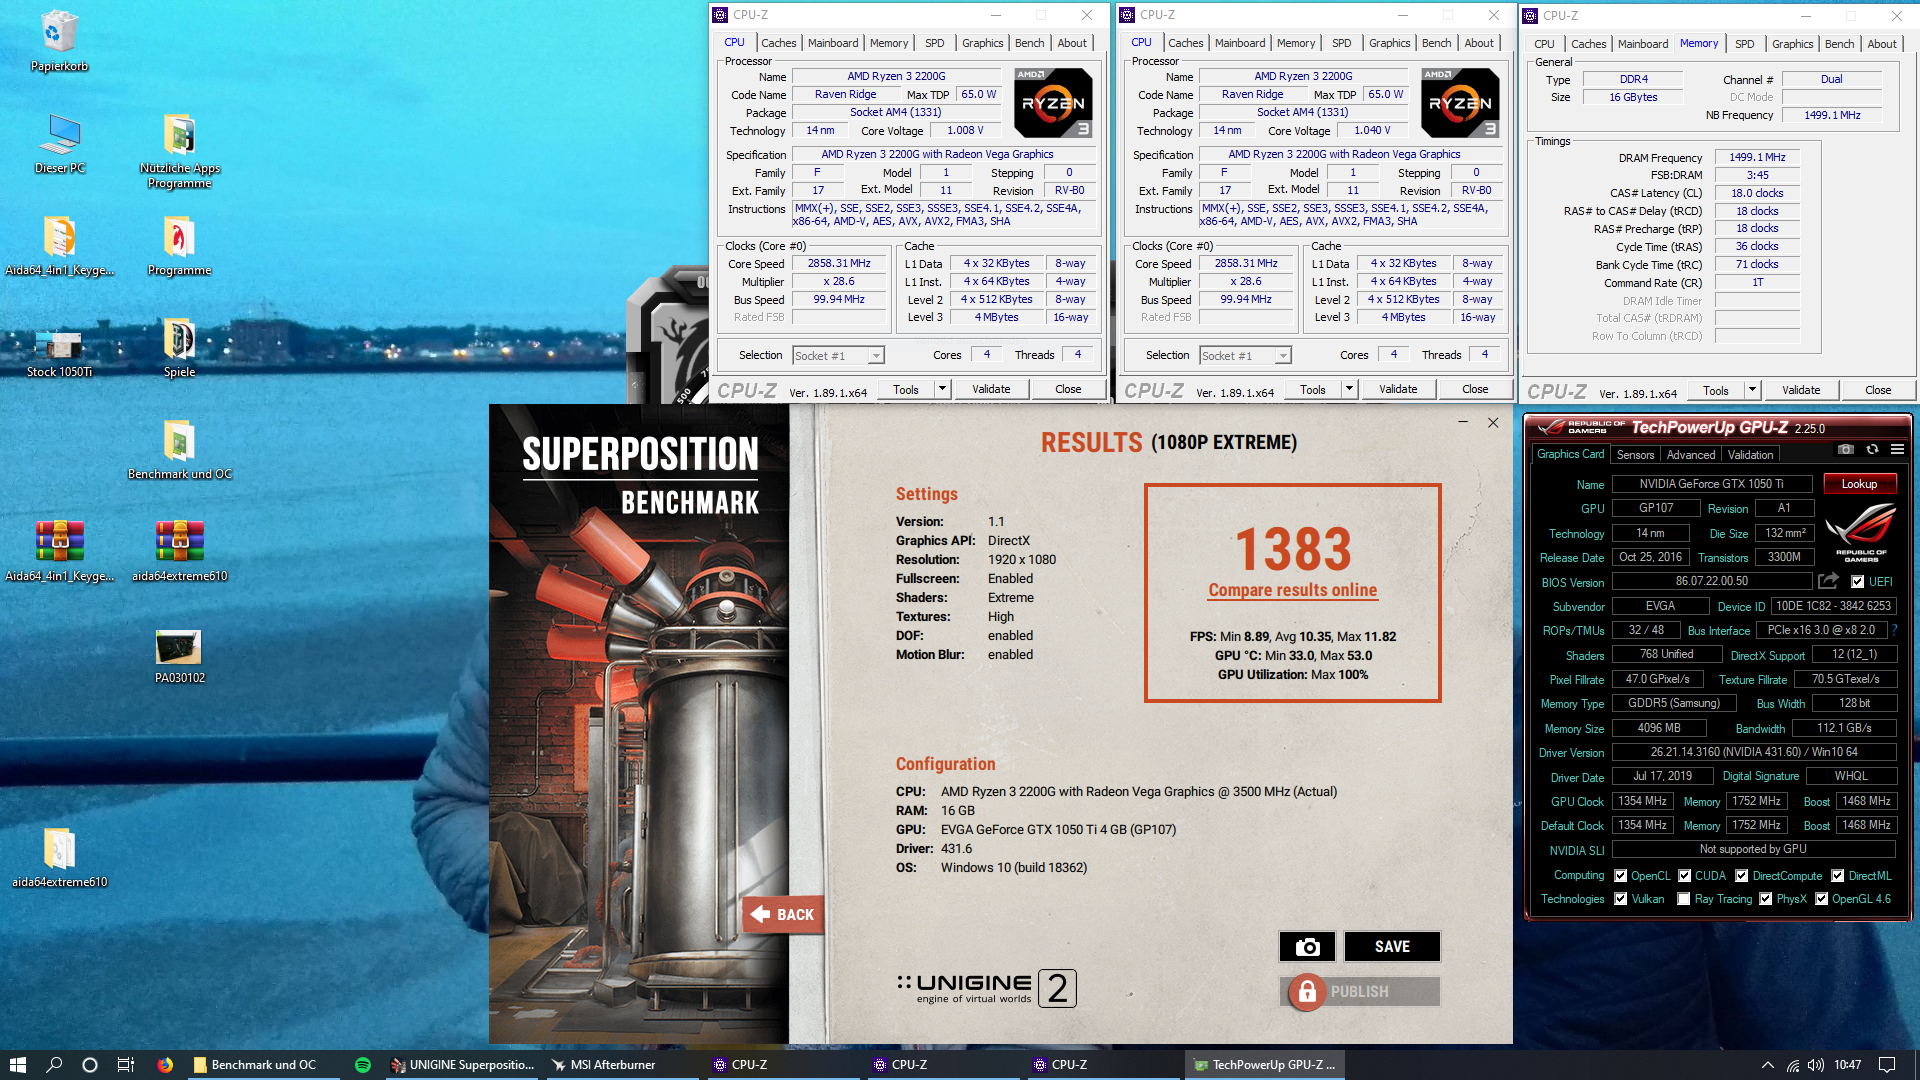
Task: Open SPD tab in third CPU-Z window
Action: click(x=1744, y=44)
